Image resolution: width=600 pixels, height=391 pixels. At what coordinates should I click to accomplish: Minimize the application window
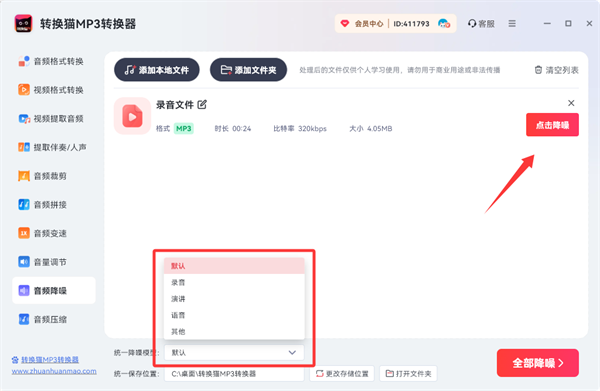pyautogui.click(x=547, y=24)
